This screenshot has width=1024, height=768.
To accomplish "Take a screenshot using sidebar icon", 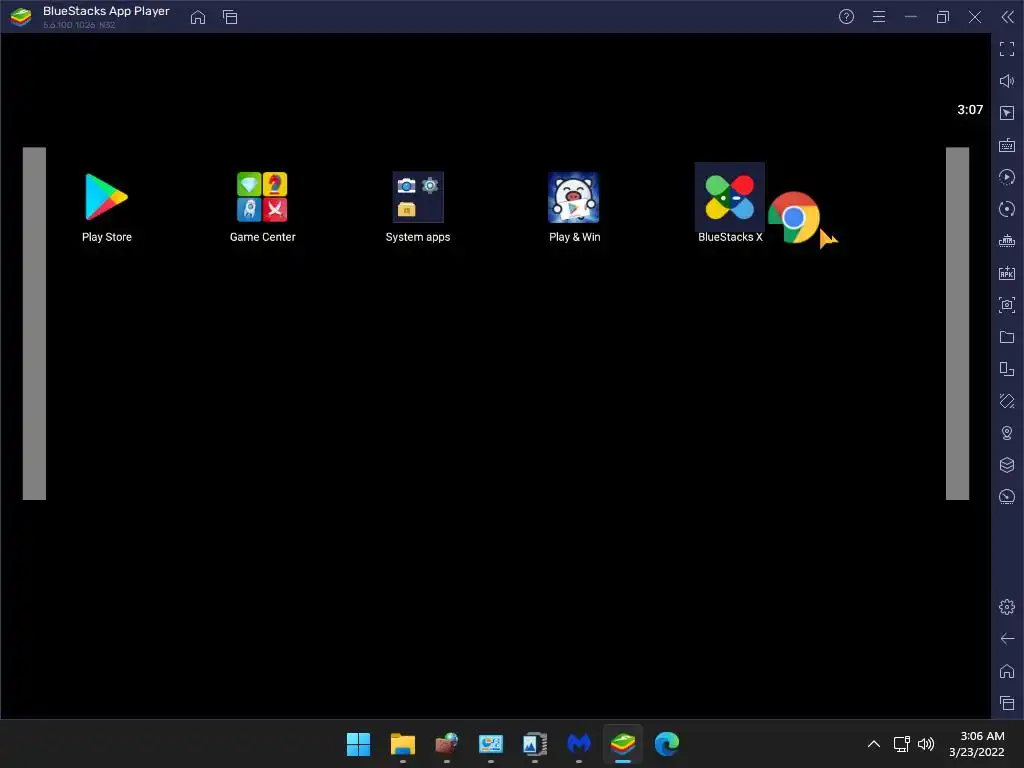I will (1007, 305).
